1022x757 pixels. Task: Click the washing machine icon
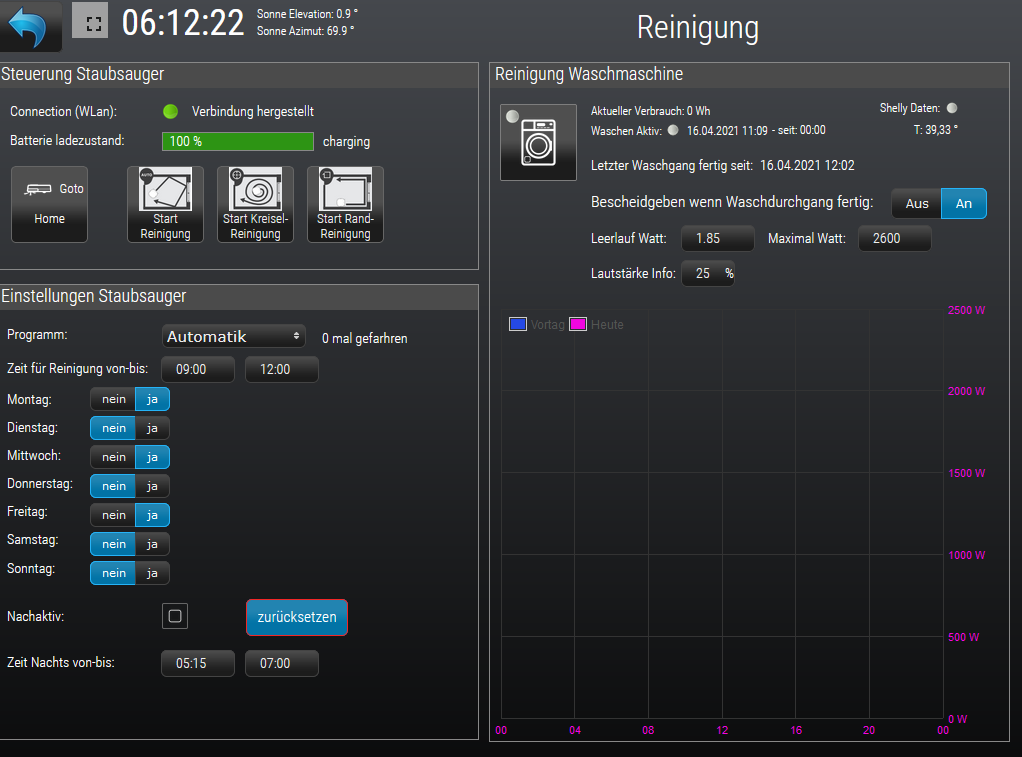538,142
